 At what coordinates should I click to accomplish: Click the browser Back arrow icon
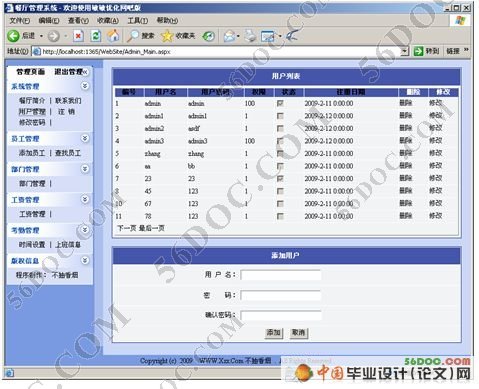pyautogui.click(x=13, y=36)
